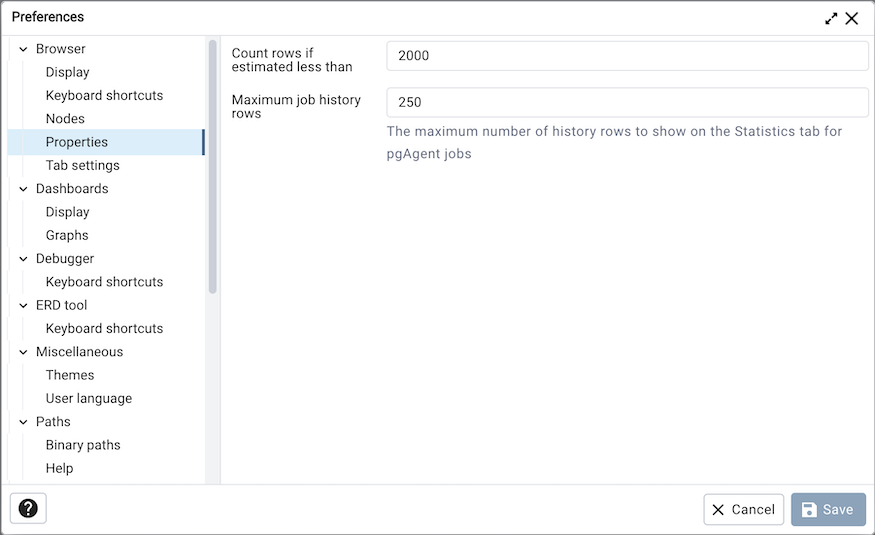Select ERD tool Keyboard shortcuts
The image size is (875, 535).
[104, 328]
